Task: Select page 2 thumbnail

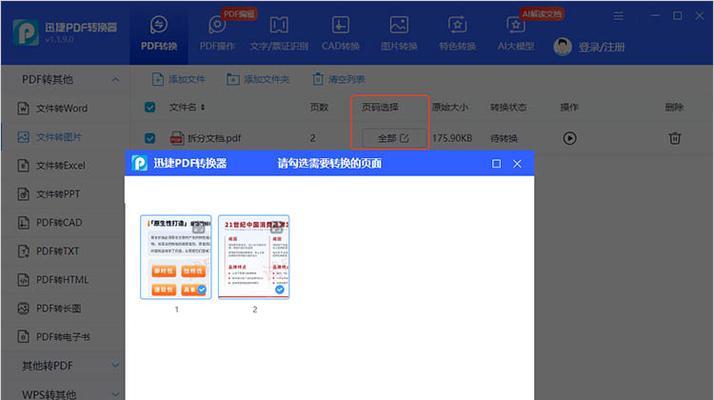Action: (254, 257)
